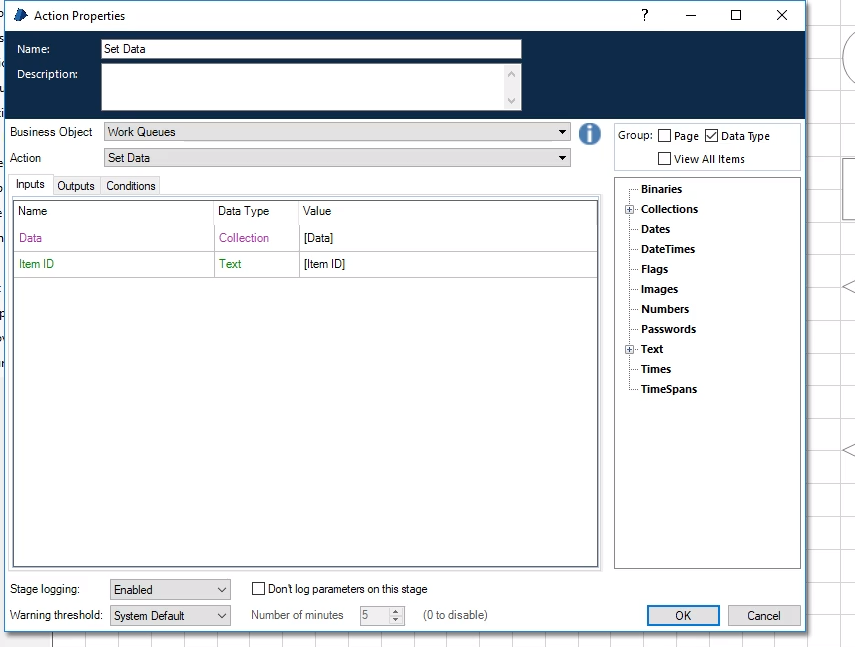Select the Numbers tree item

(x=665, y=309)
